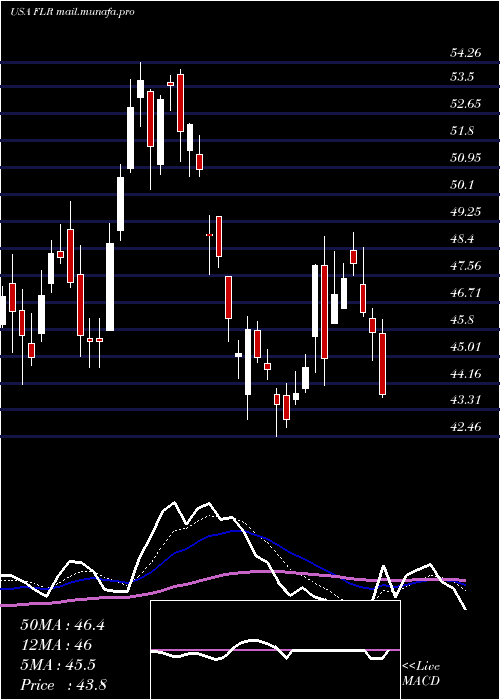Click the 47.56 price axis label
The height and width of the screenshot is (700, 500).
(466, 266)
